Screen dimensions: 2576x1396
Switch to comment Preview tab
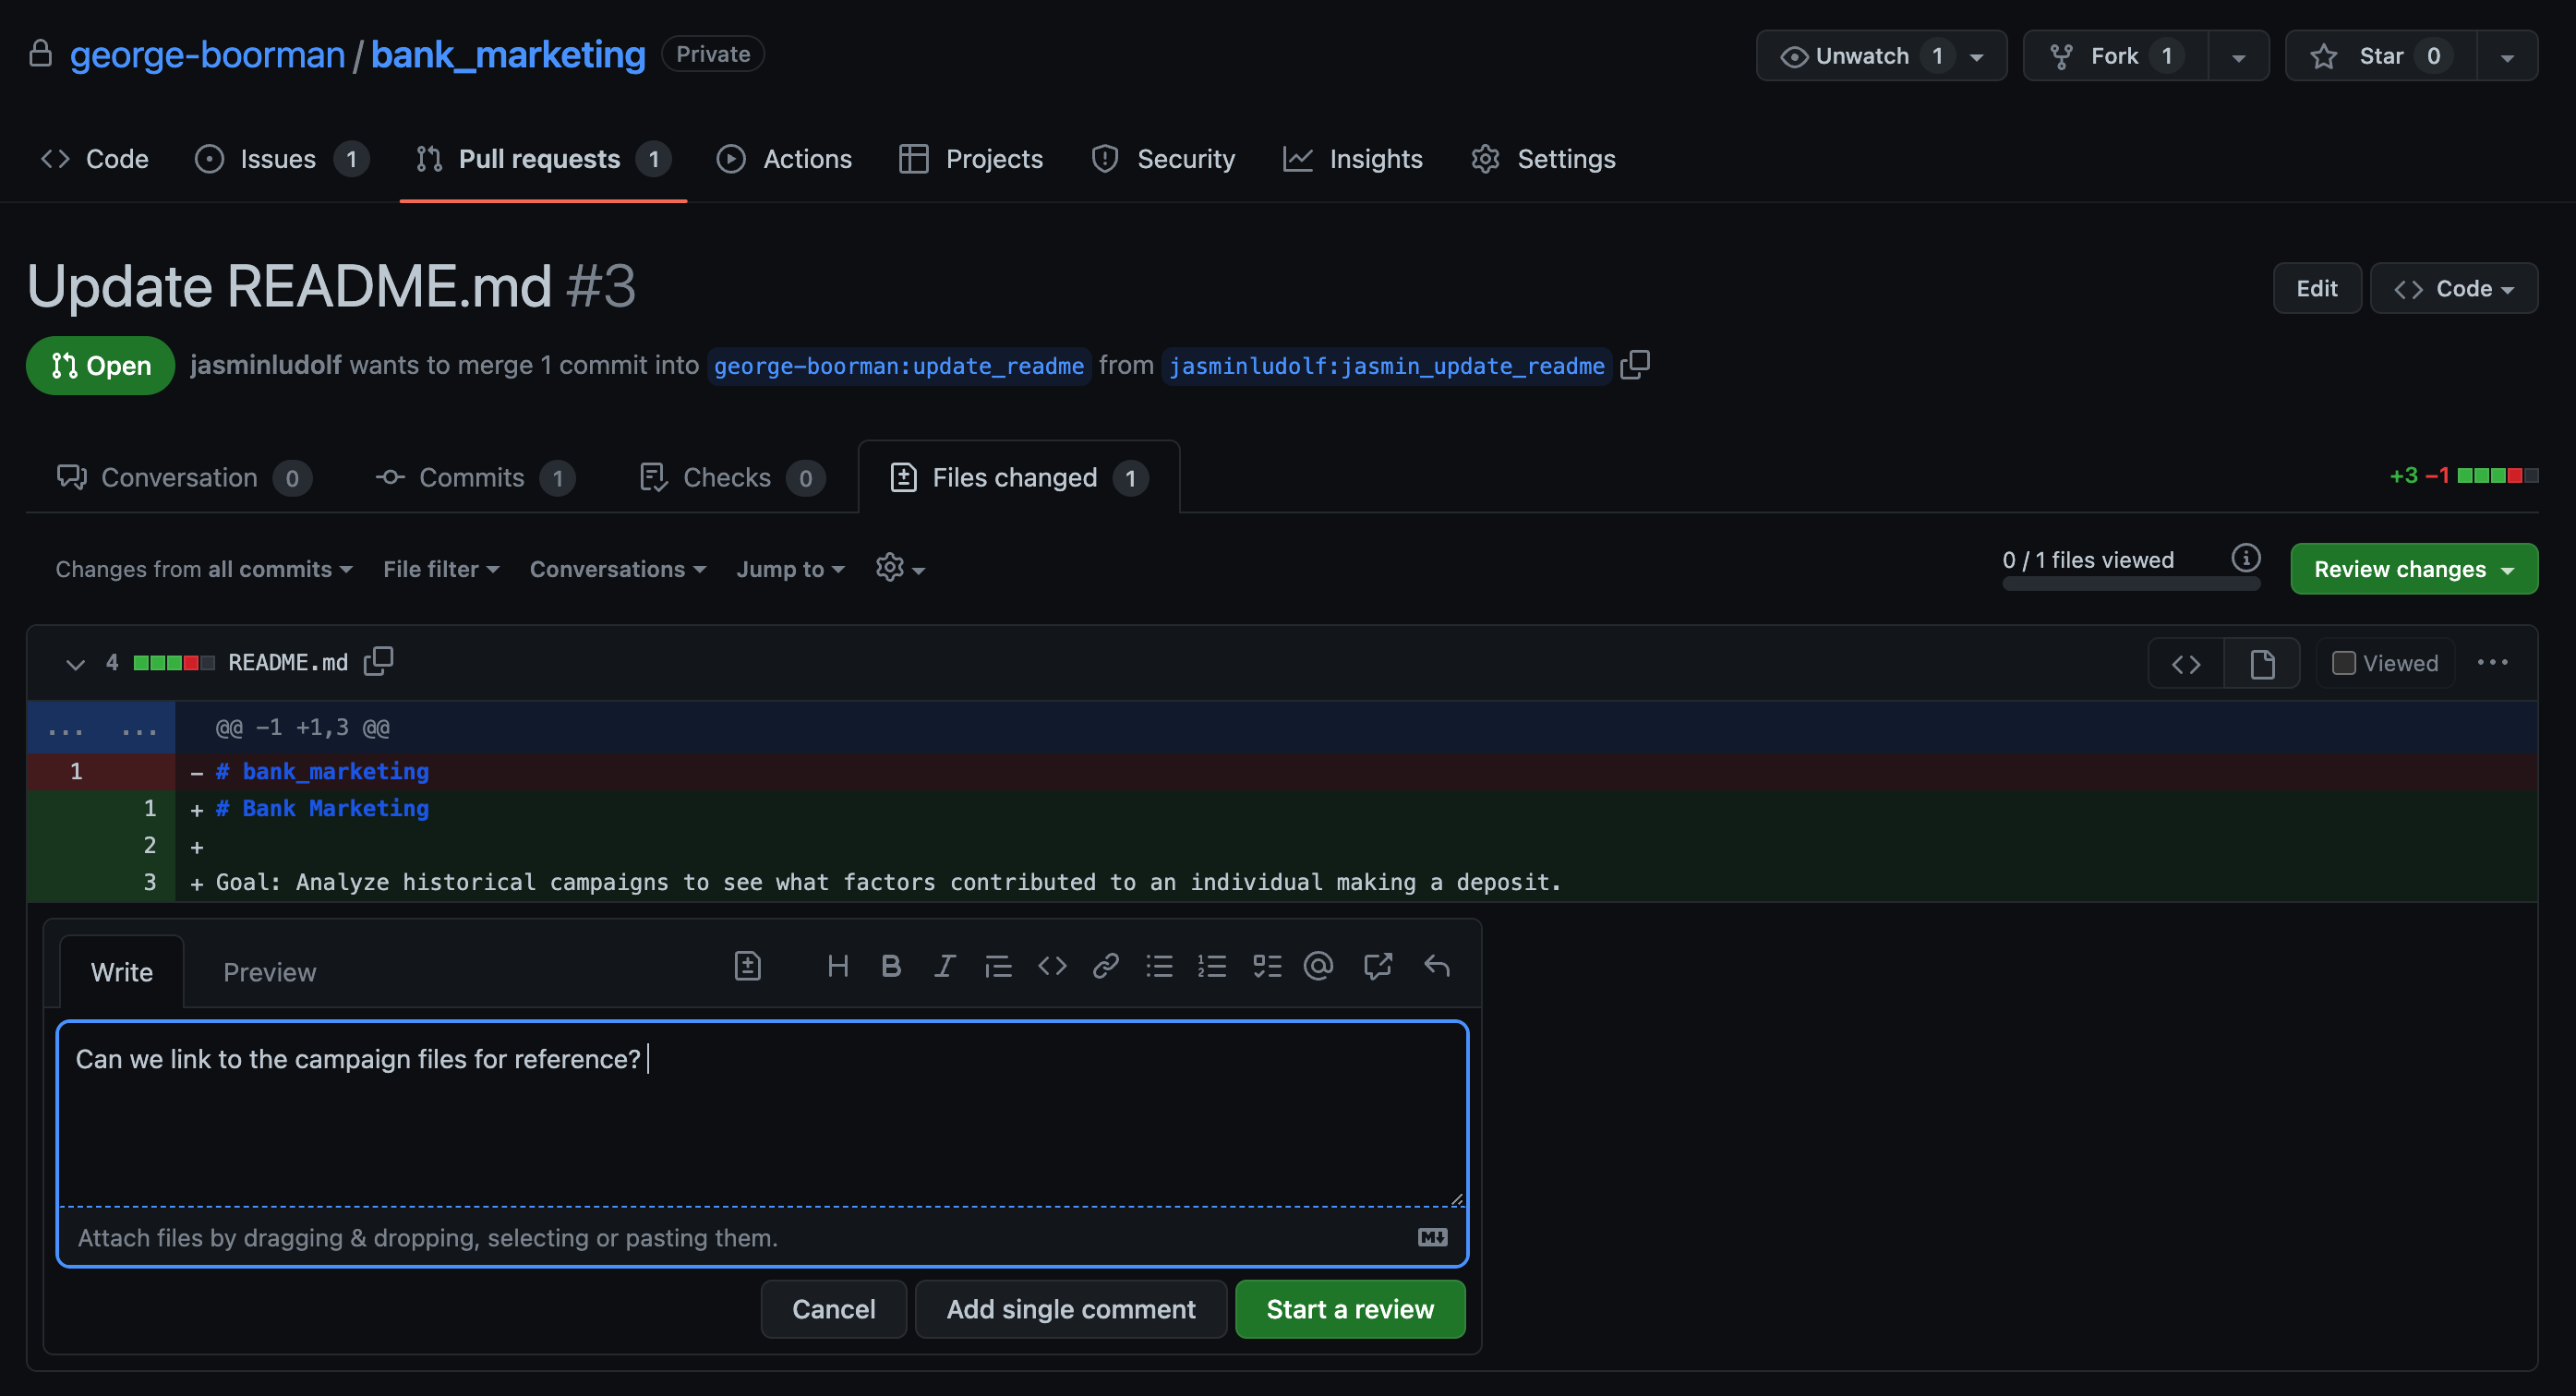point(269,972)
